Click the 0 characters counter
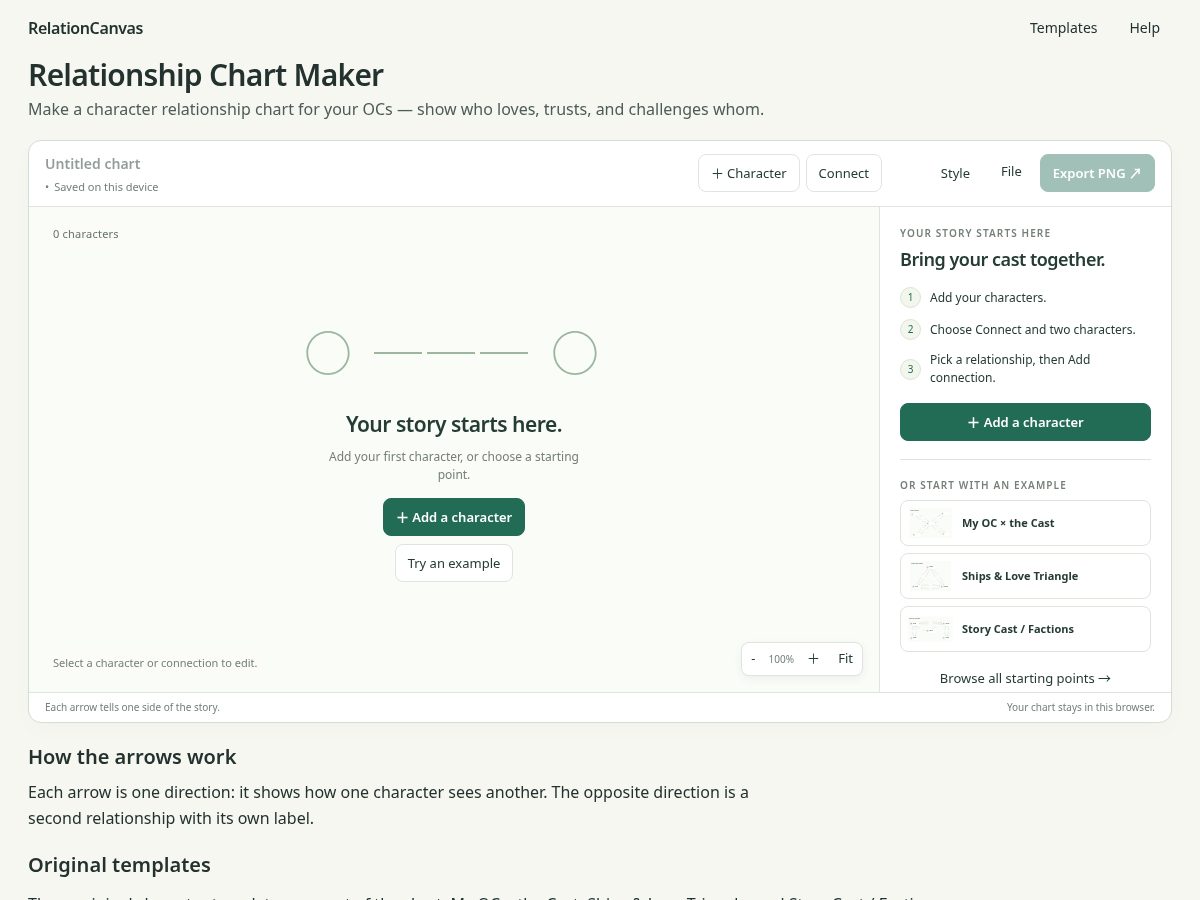This screenshot has width=1200, height=900. [x=86, y=234]
